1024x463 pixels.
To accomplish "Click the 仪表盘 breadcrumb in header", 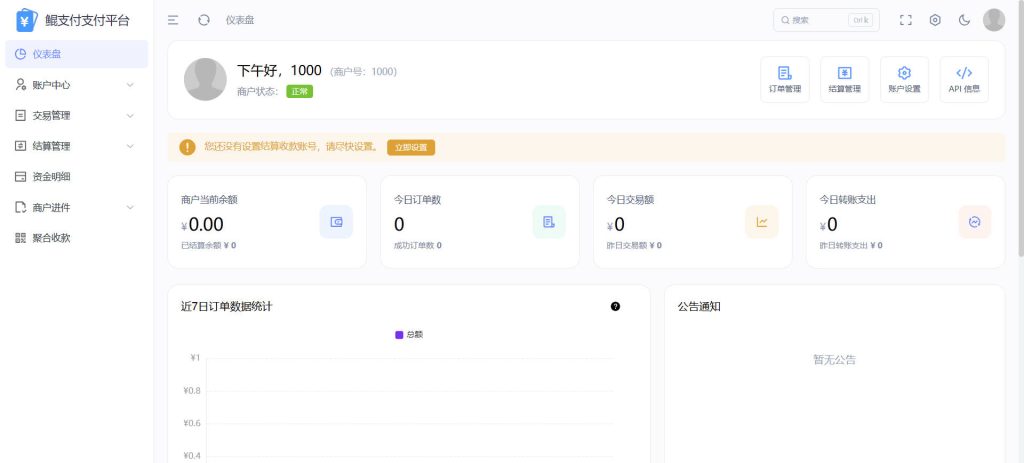I will coord(240,20).
